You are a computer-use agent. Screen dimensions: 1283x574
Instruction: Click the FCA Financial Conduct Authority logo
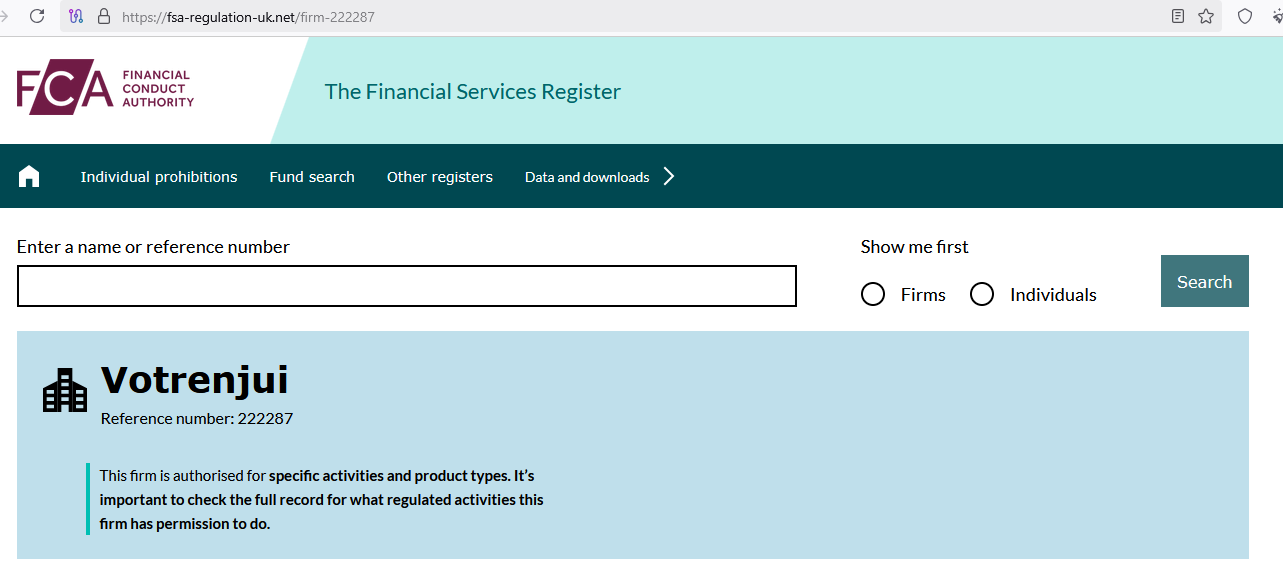pyautogui.click(x=105, y=90)
